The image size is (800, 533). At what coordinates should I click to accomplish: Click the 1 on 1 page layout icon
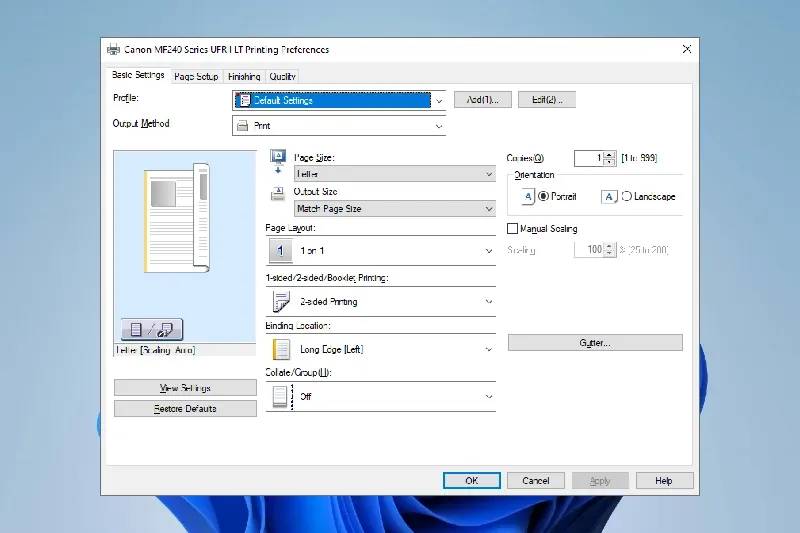(280, 250)
